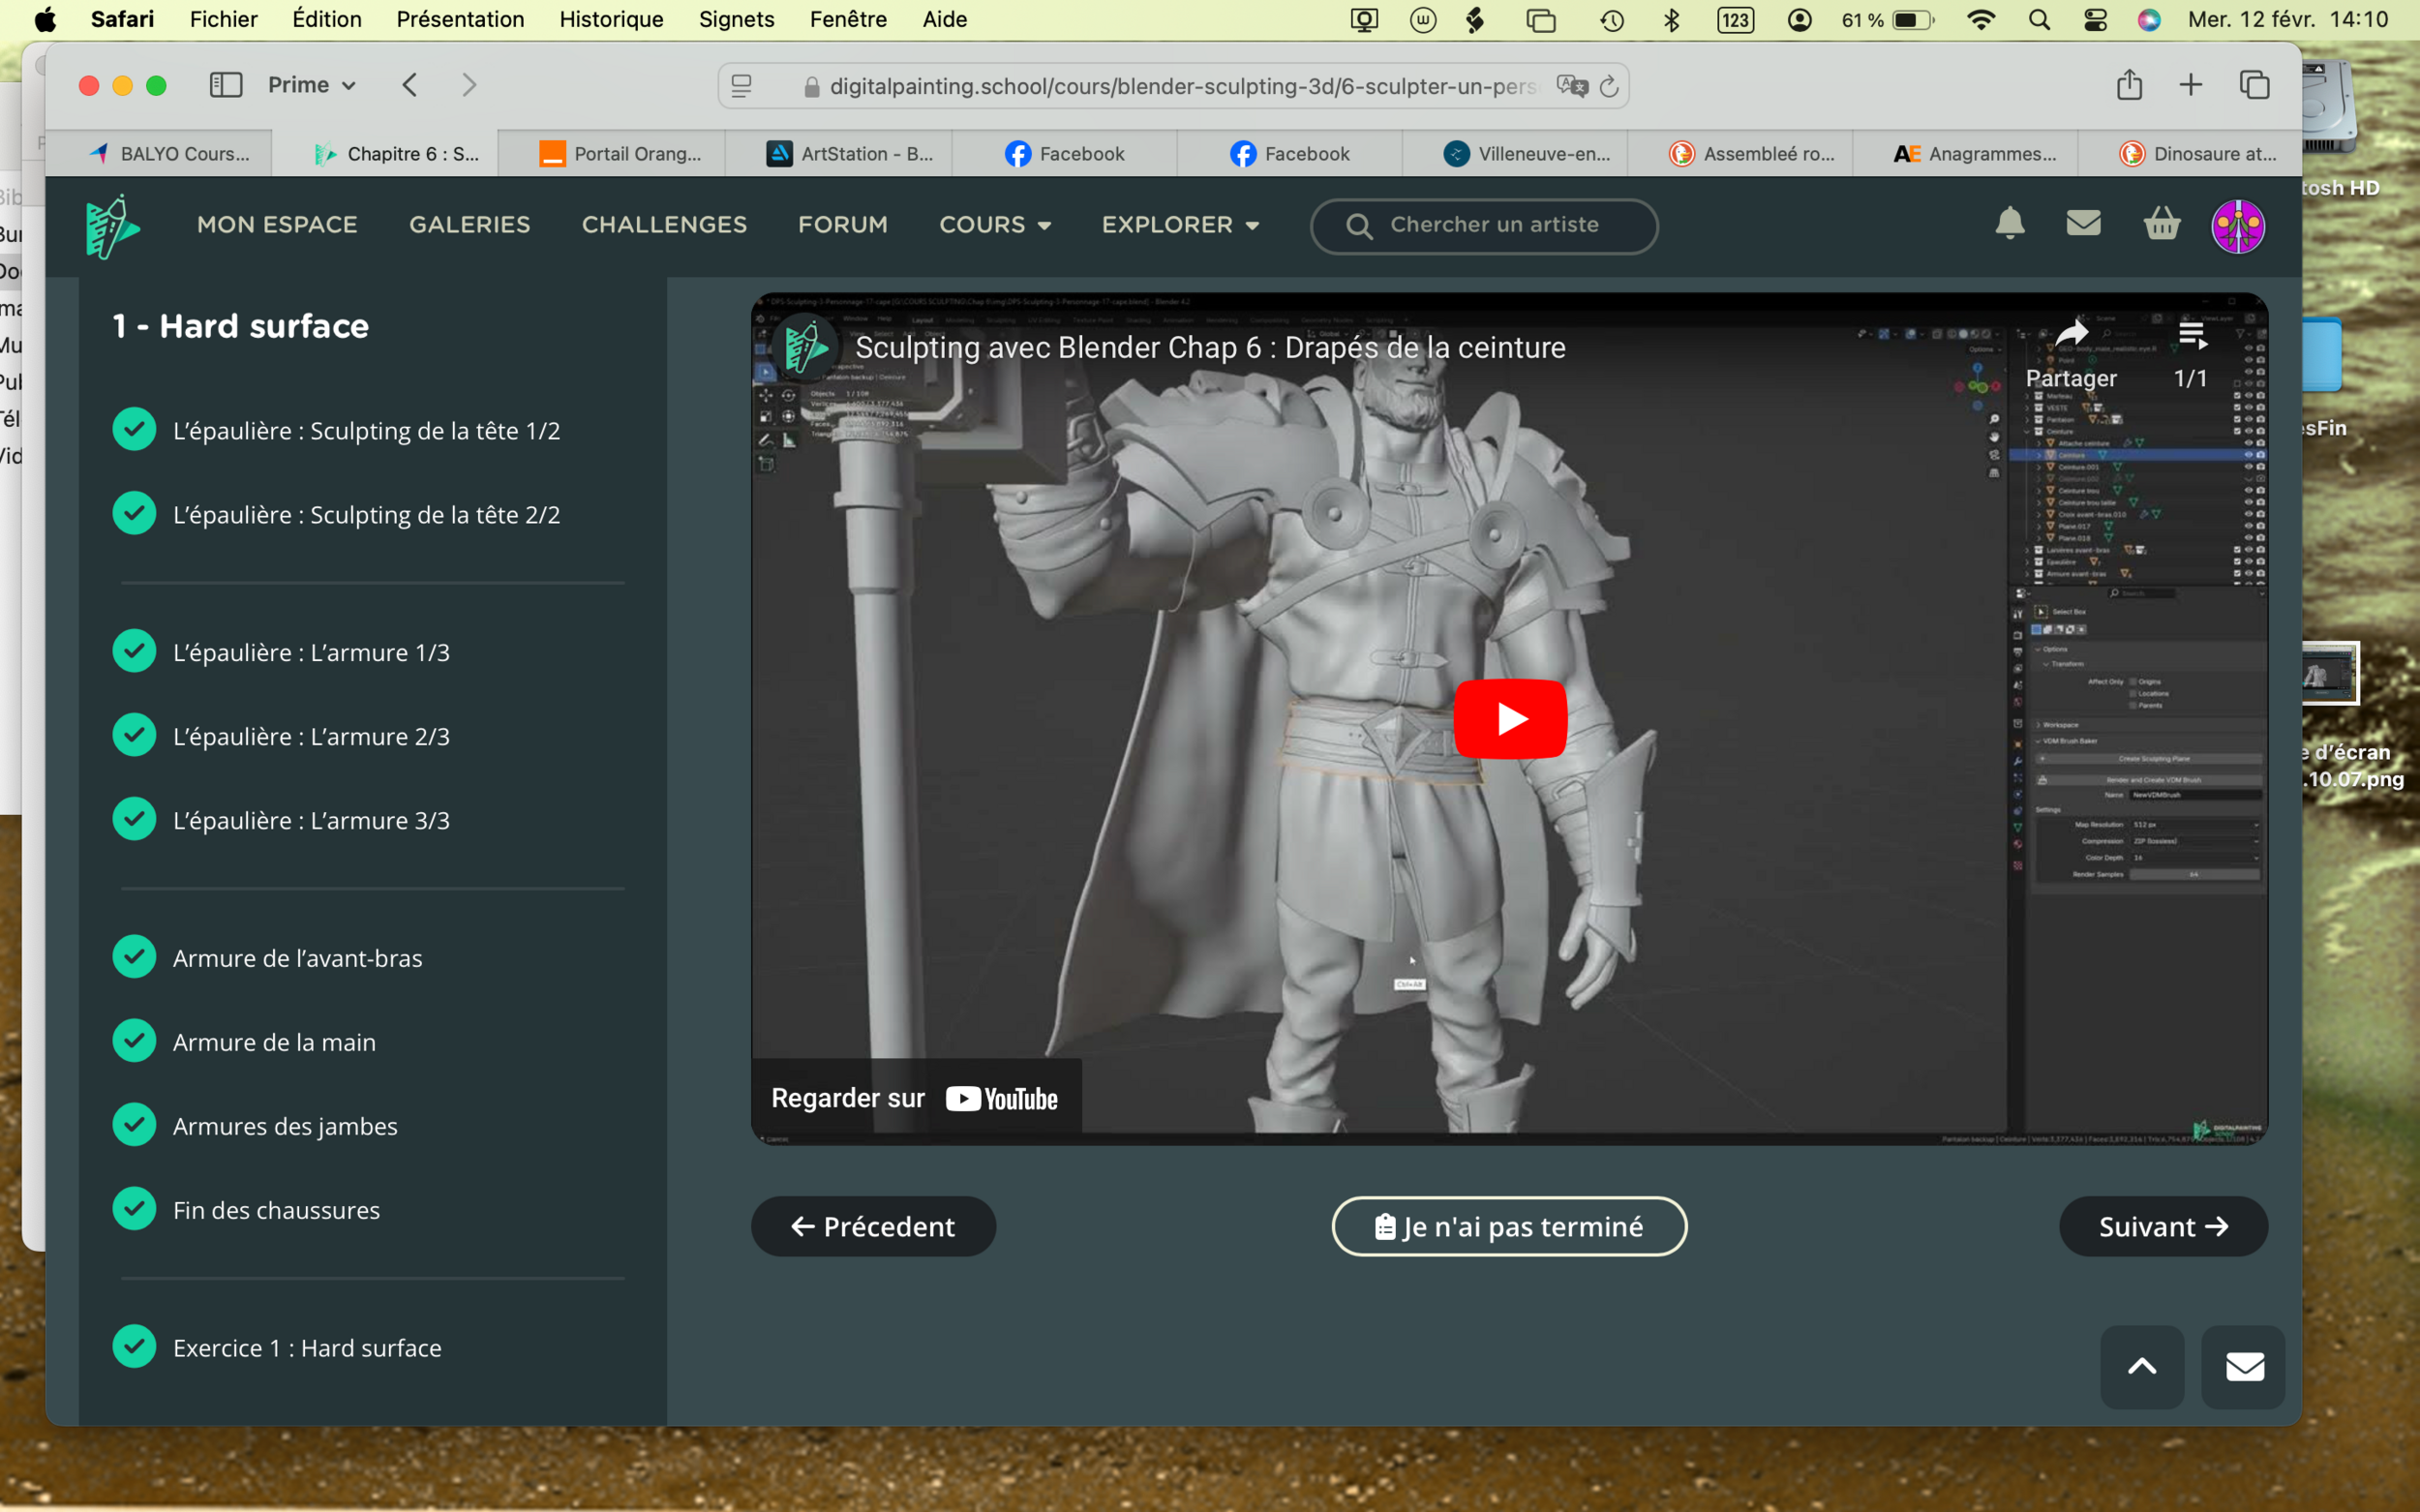Expand the COURS dropdown menu
The image size is (2420, 1512).
point(994,225)
